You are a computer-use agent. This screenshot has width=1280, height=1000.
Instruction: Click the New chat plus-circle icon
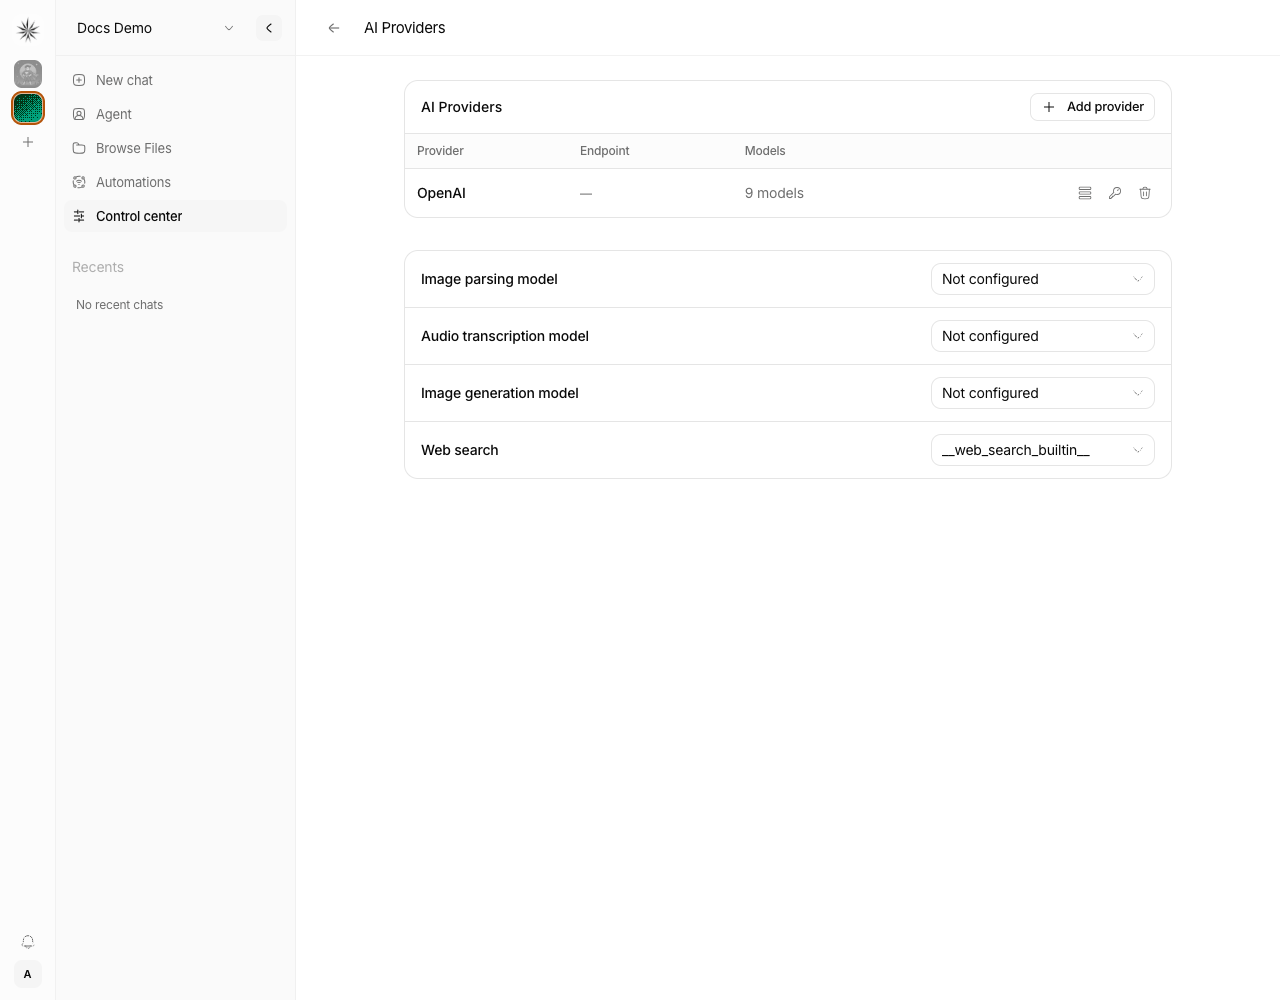pos(79,80)
